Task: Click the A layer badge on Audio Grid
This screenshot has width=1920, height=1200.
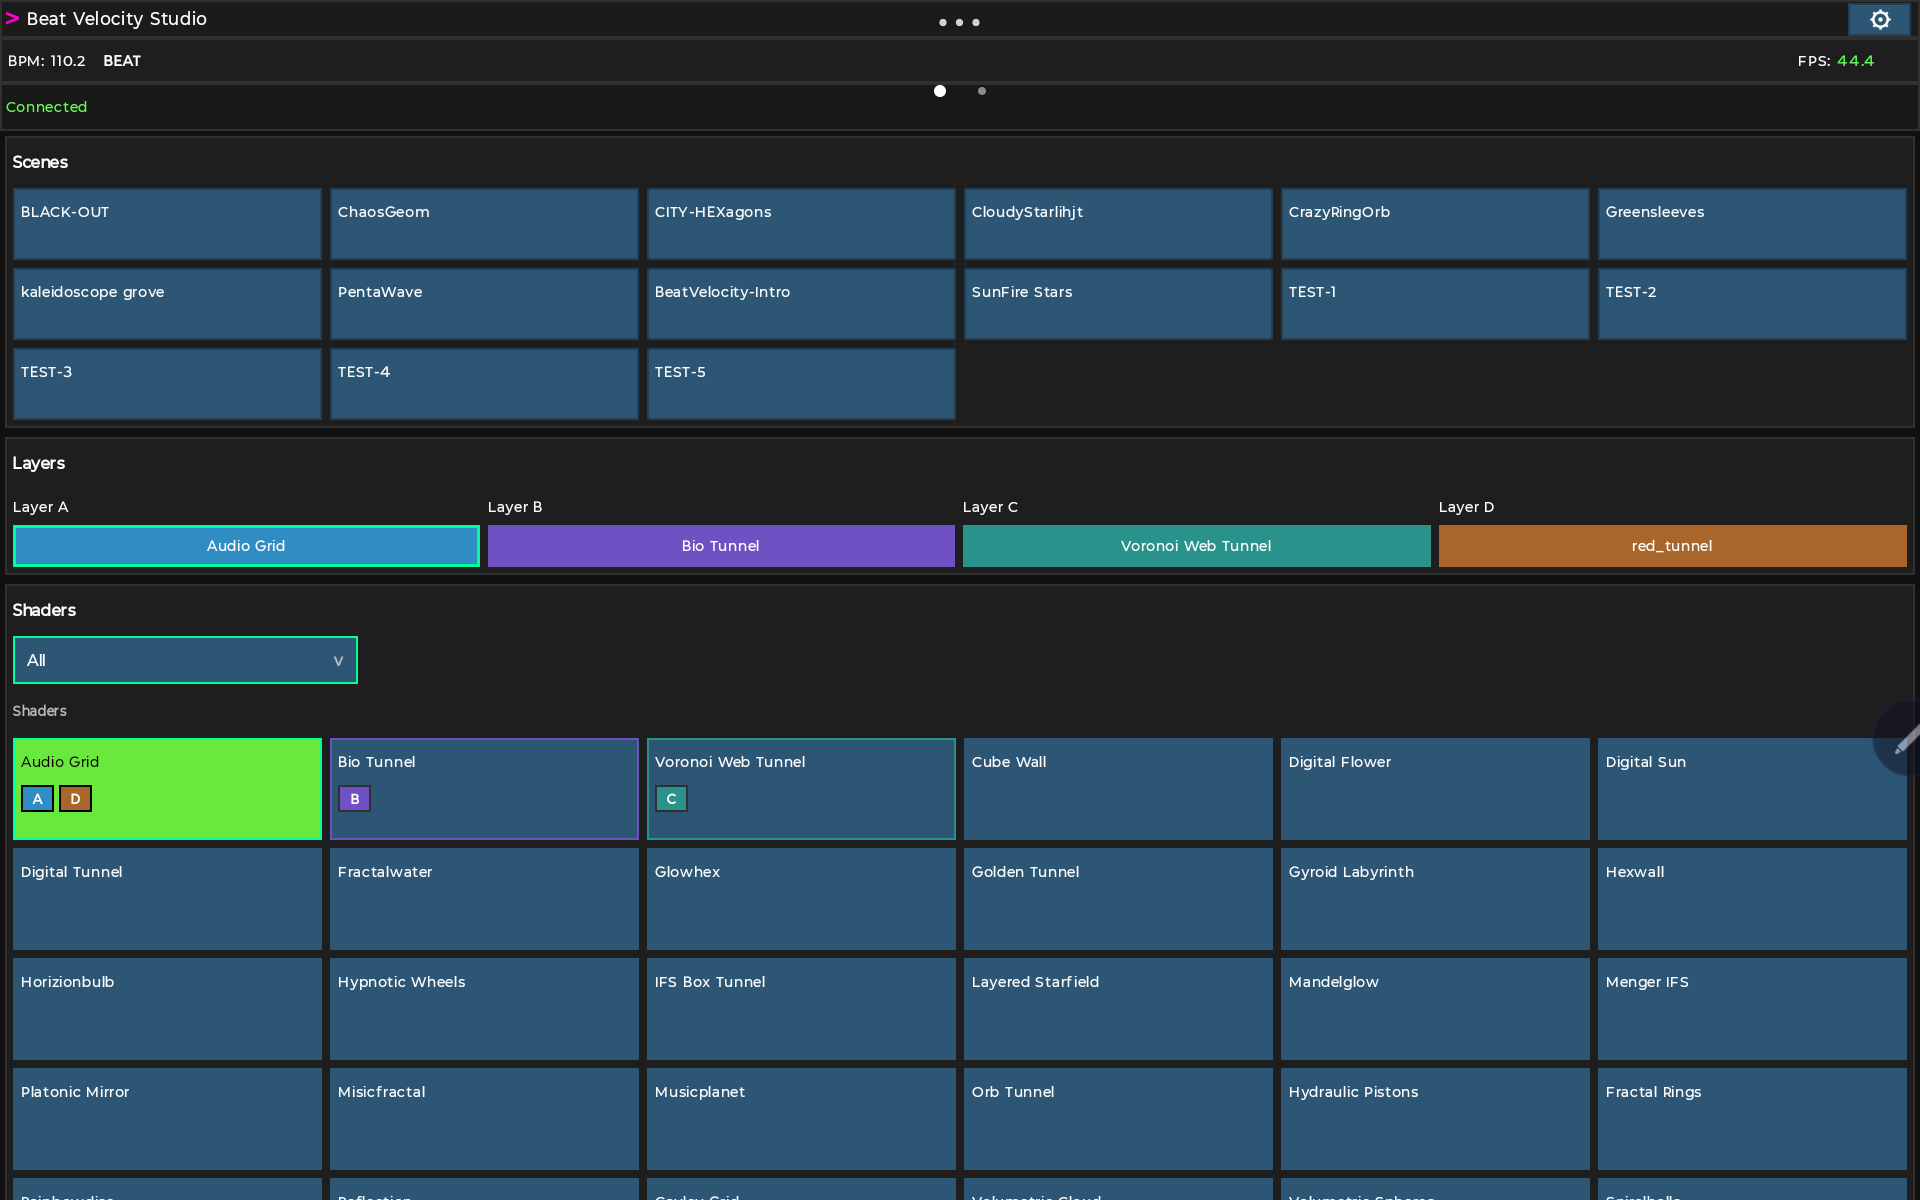Action: (37, 798)
